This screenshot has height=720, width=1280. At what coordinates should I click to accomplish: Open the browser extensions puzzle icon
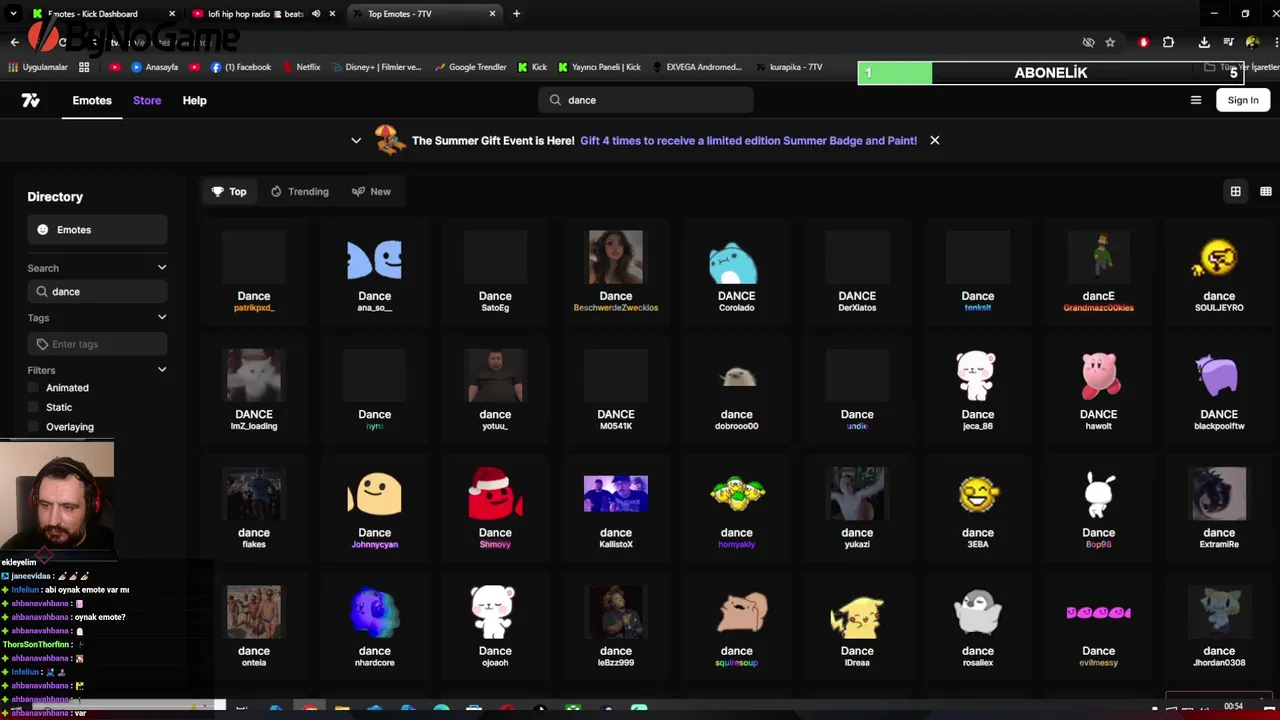(x=1168, y=42)
